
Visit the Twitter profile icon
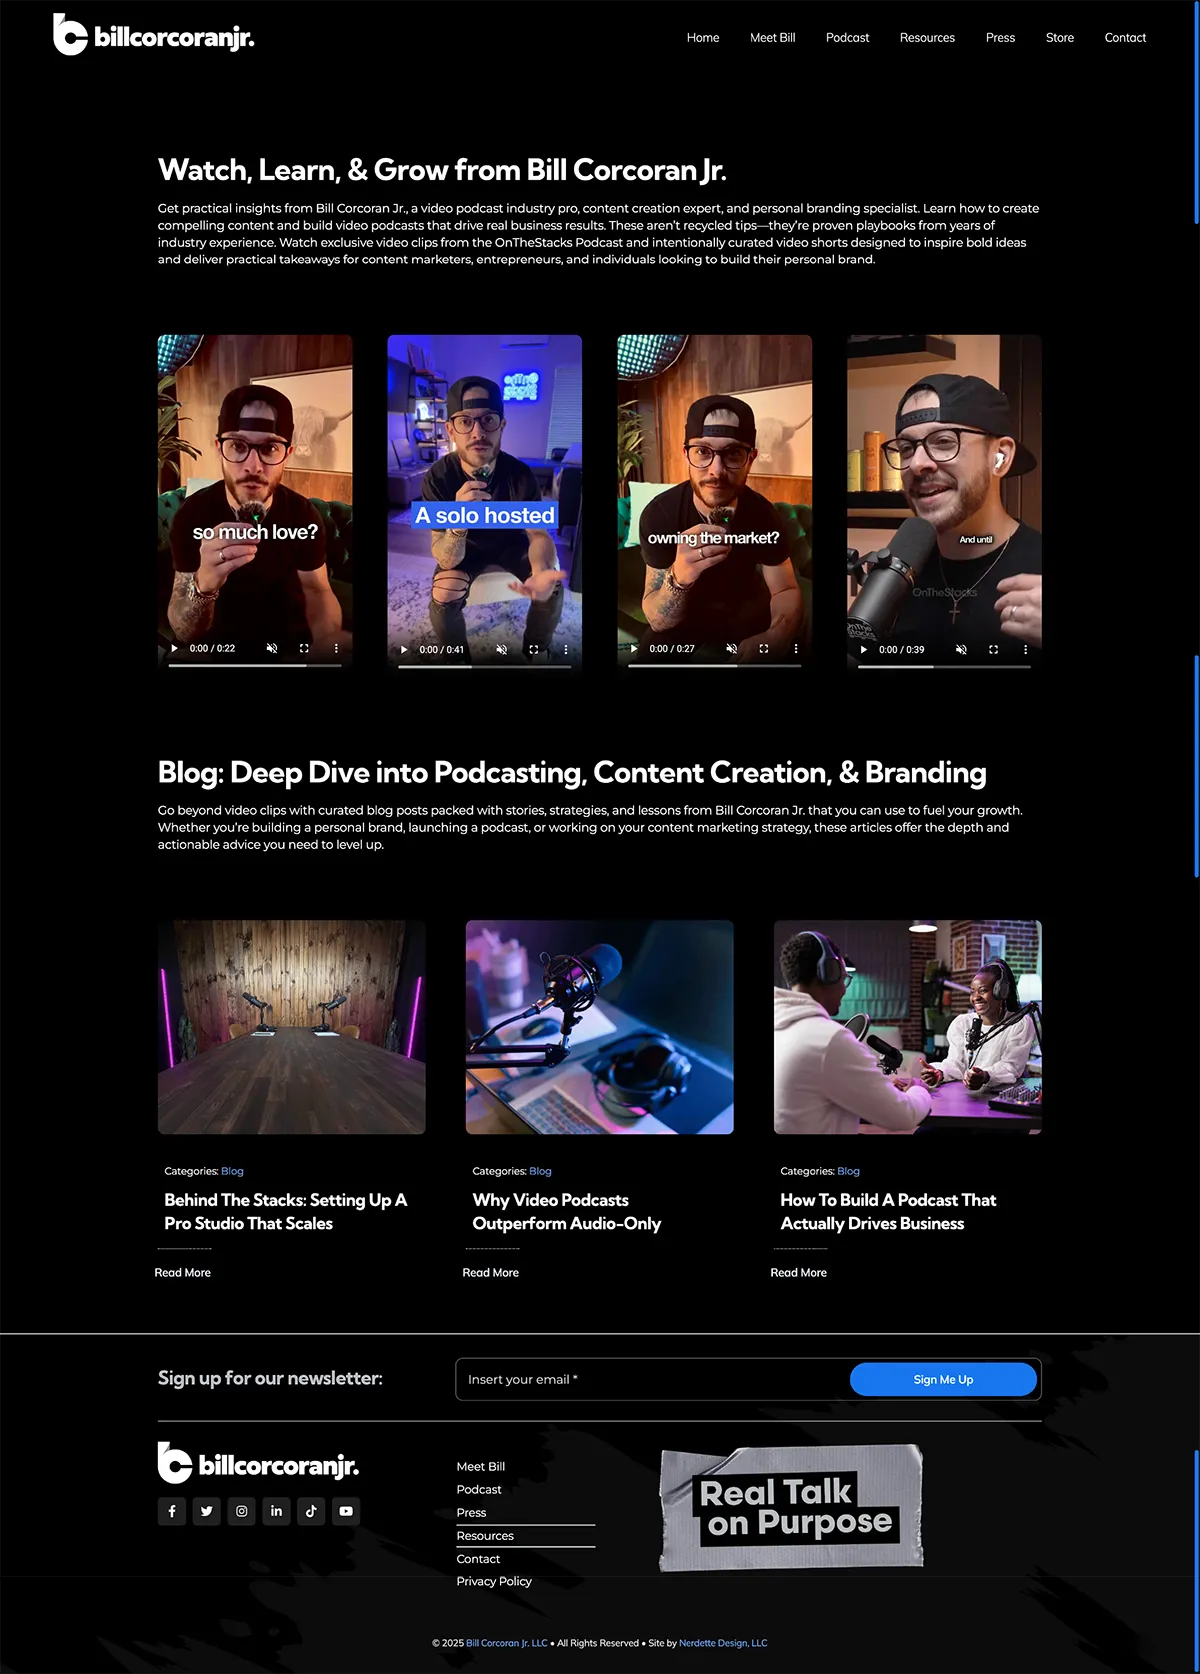tap(207, 1511)
